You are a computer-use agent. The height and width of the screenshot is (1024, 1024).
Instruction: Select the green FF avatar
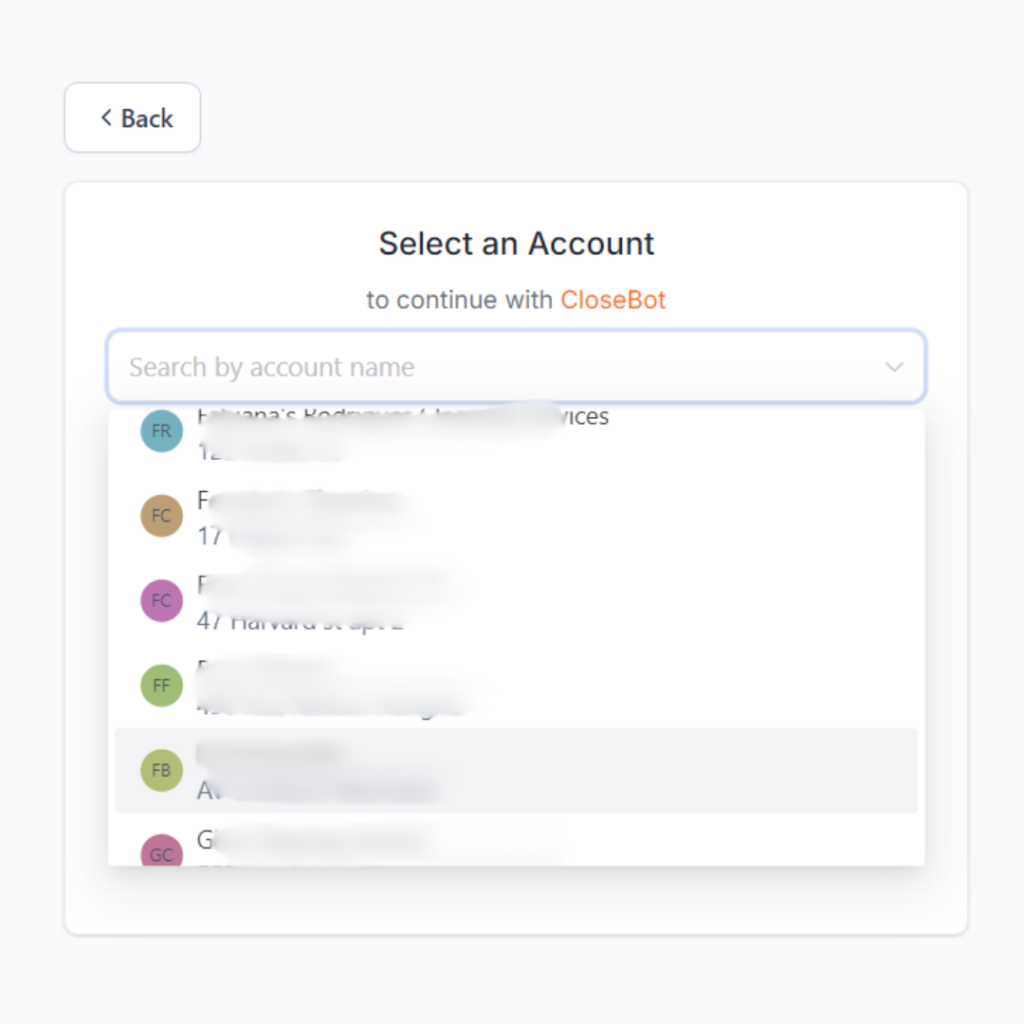pyautogui.click(x=161, y=686)
